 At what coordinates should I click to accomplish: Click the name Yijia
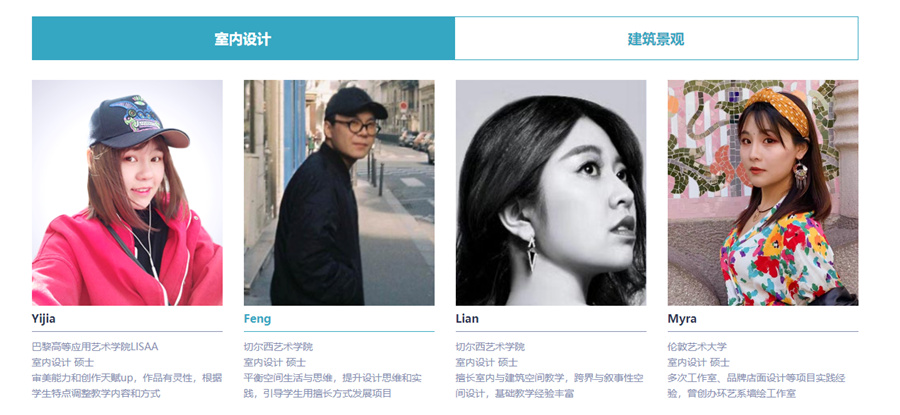coord(44,319)
